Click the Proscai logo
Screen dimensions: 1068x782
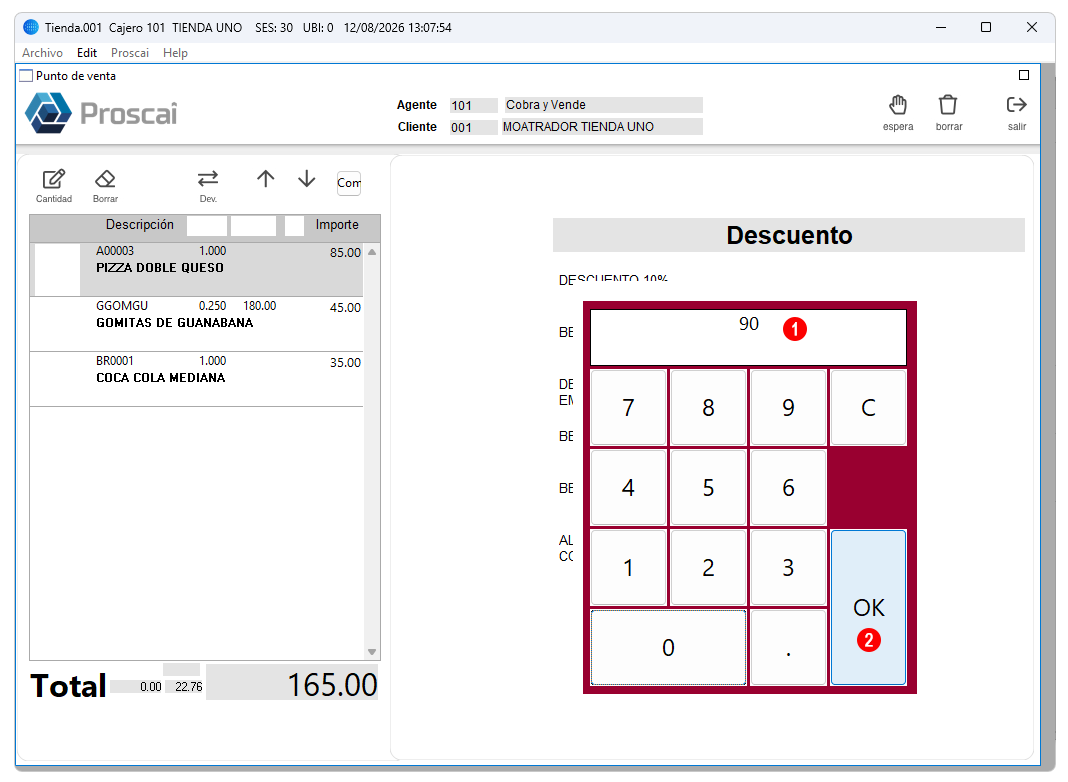101,113
